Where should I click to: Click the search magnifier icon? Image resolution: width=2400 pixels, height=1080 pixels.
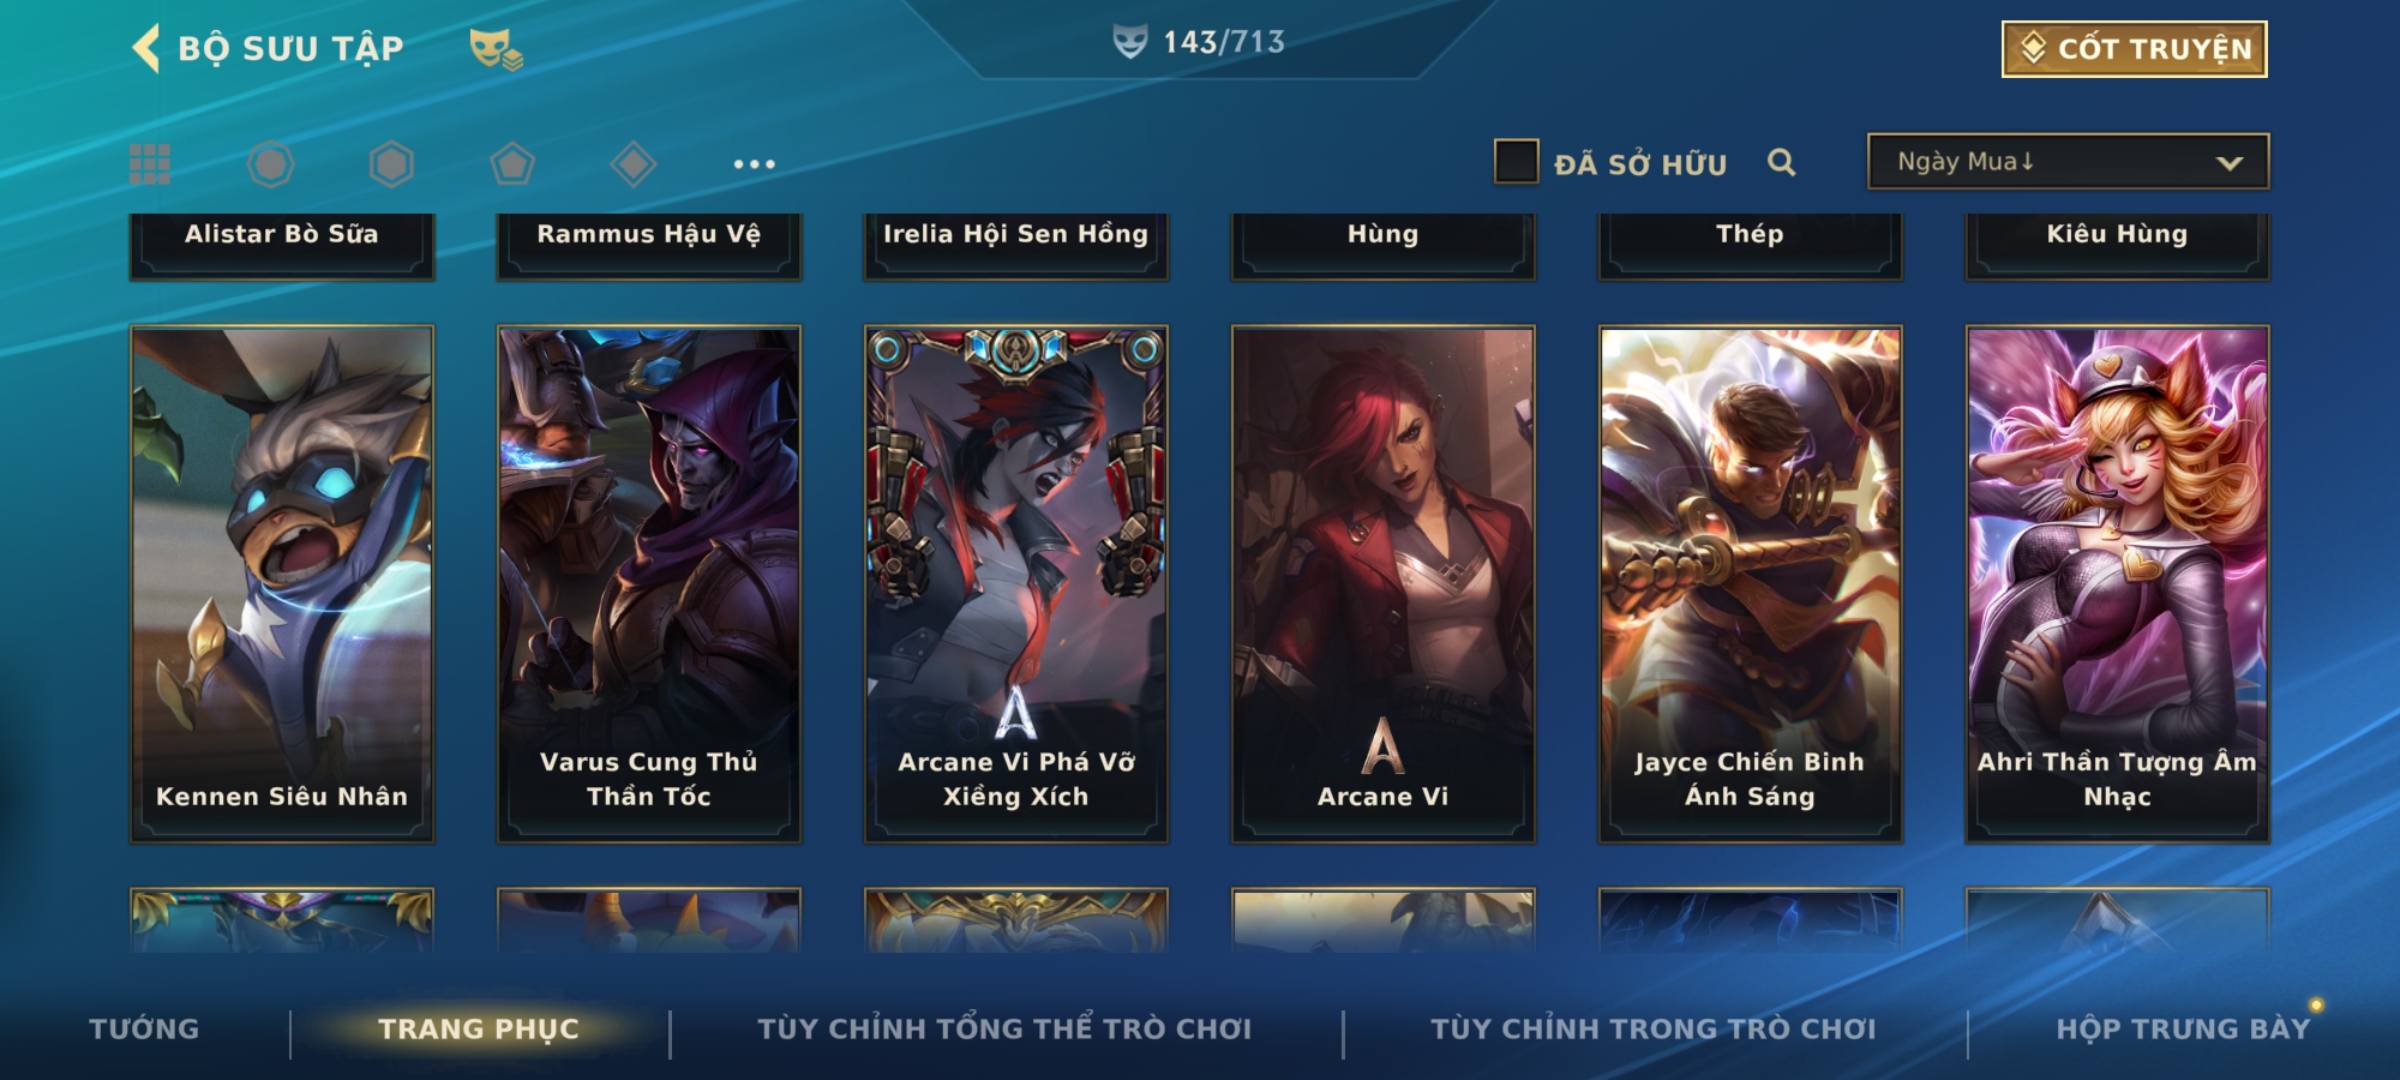pos(1781,162)
